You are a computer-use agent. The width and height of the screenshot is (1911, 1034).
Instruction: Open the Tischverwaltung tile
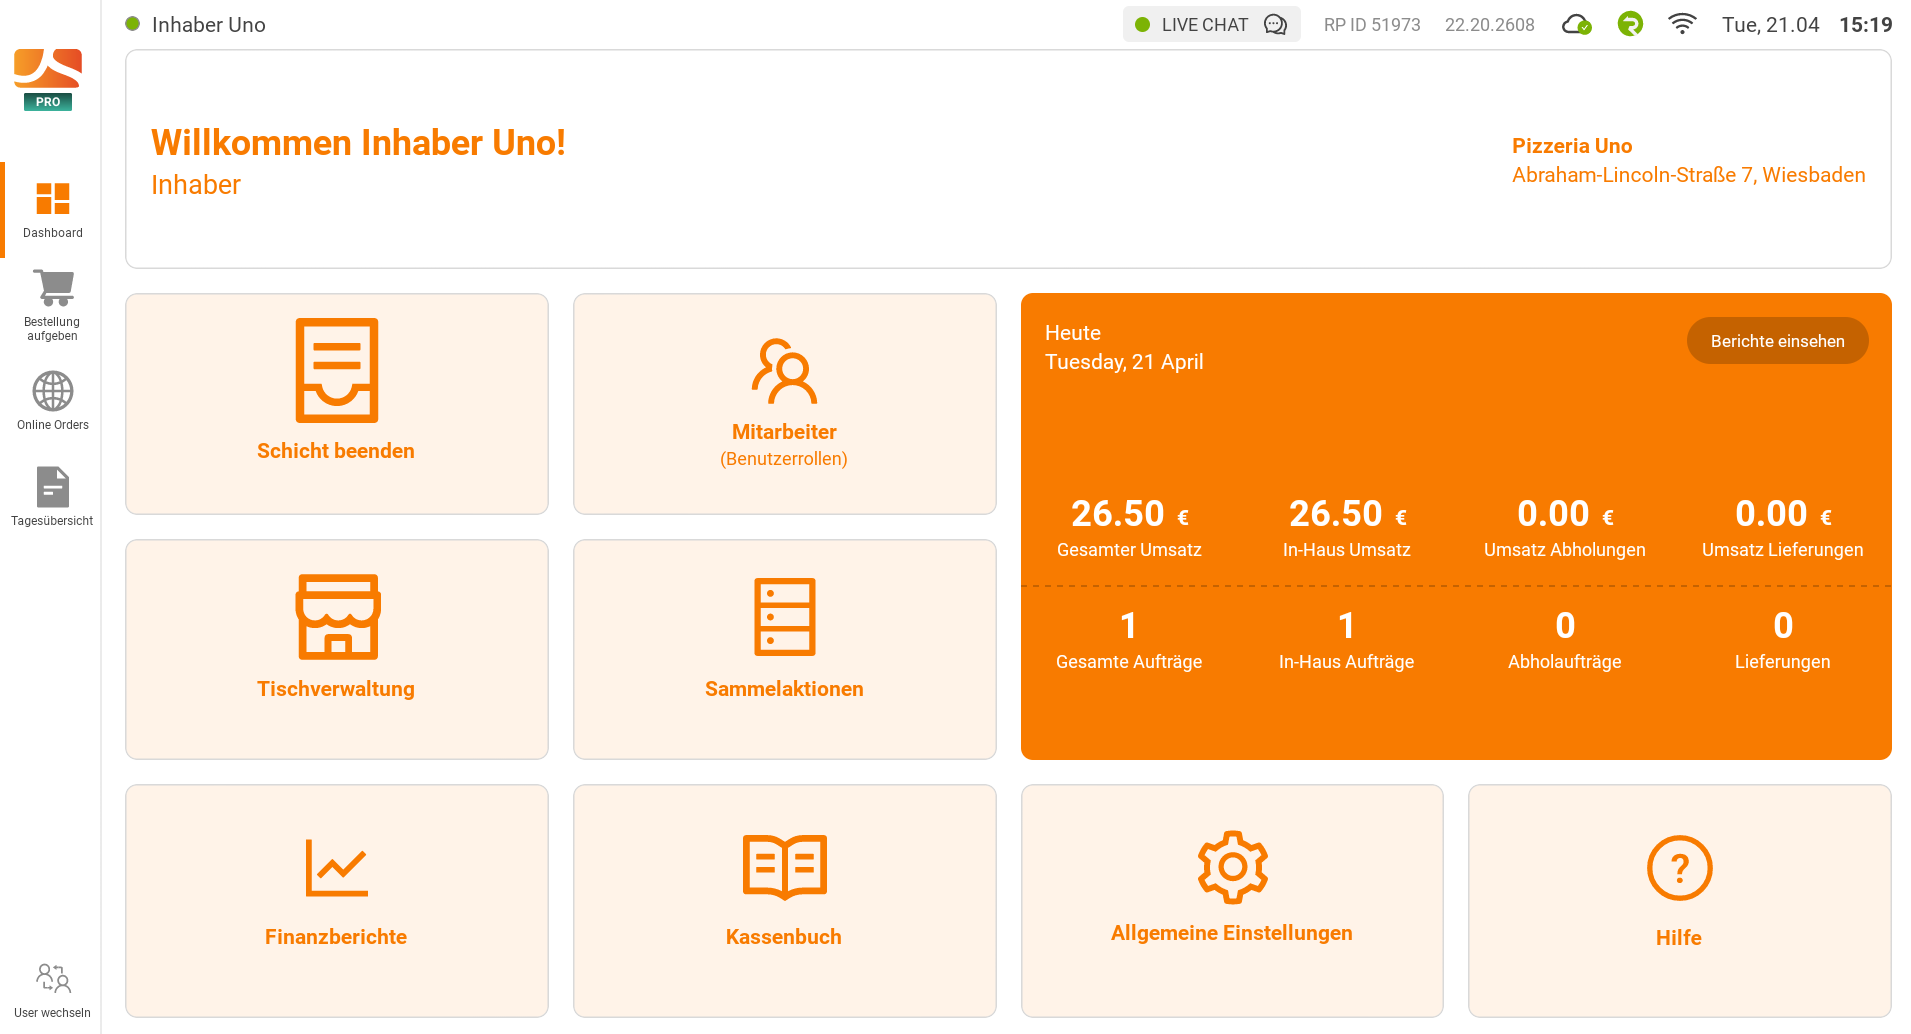(x=336, y=649)
